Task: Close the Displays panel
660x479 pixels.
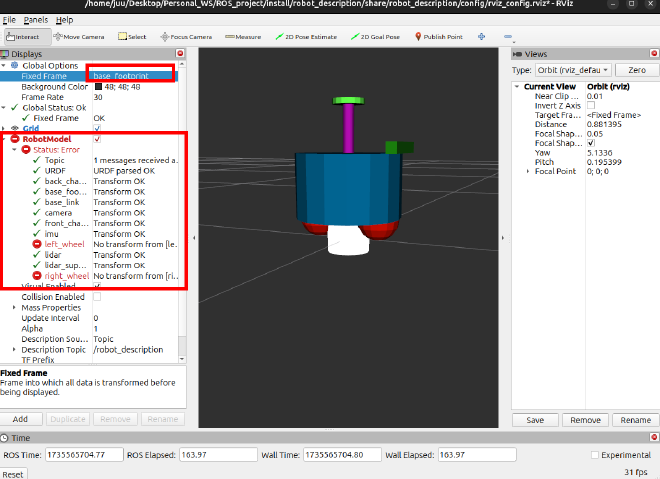Action: point(180,53)
